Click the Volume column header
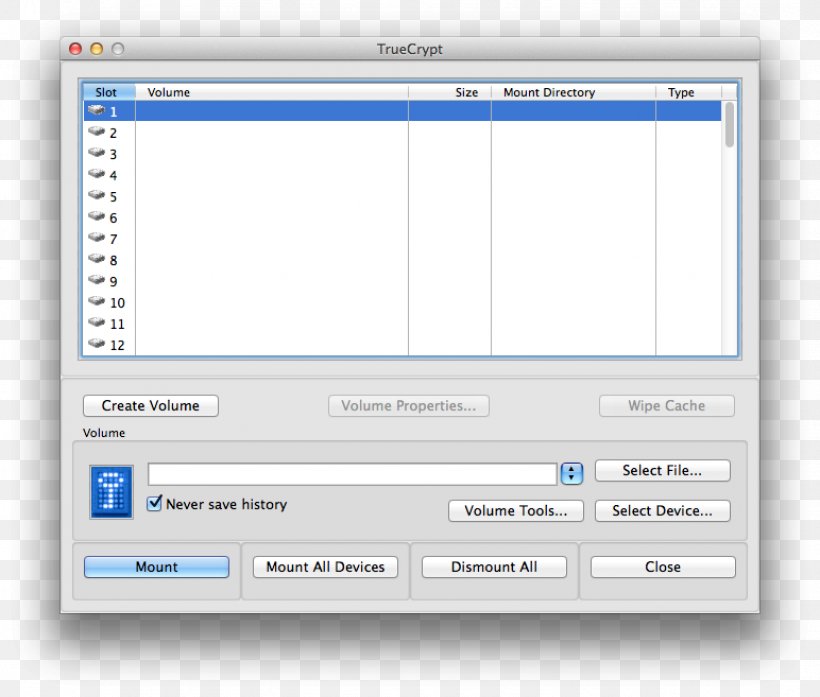Image resolution: width=820 pixels, height=697 pixels. pyautogui.click(x=168, y=92)
